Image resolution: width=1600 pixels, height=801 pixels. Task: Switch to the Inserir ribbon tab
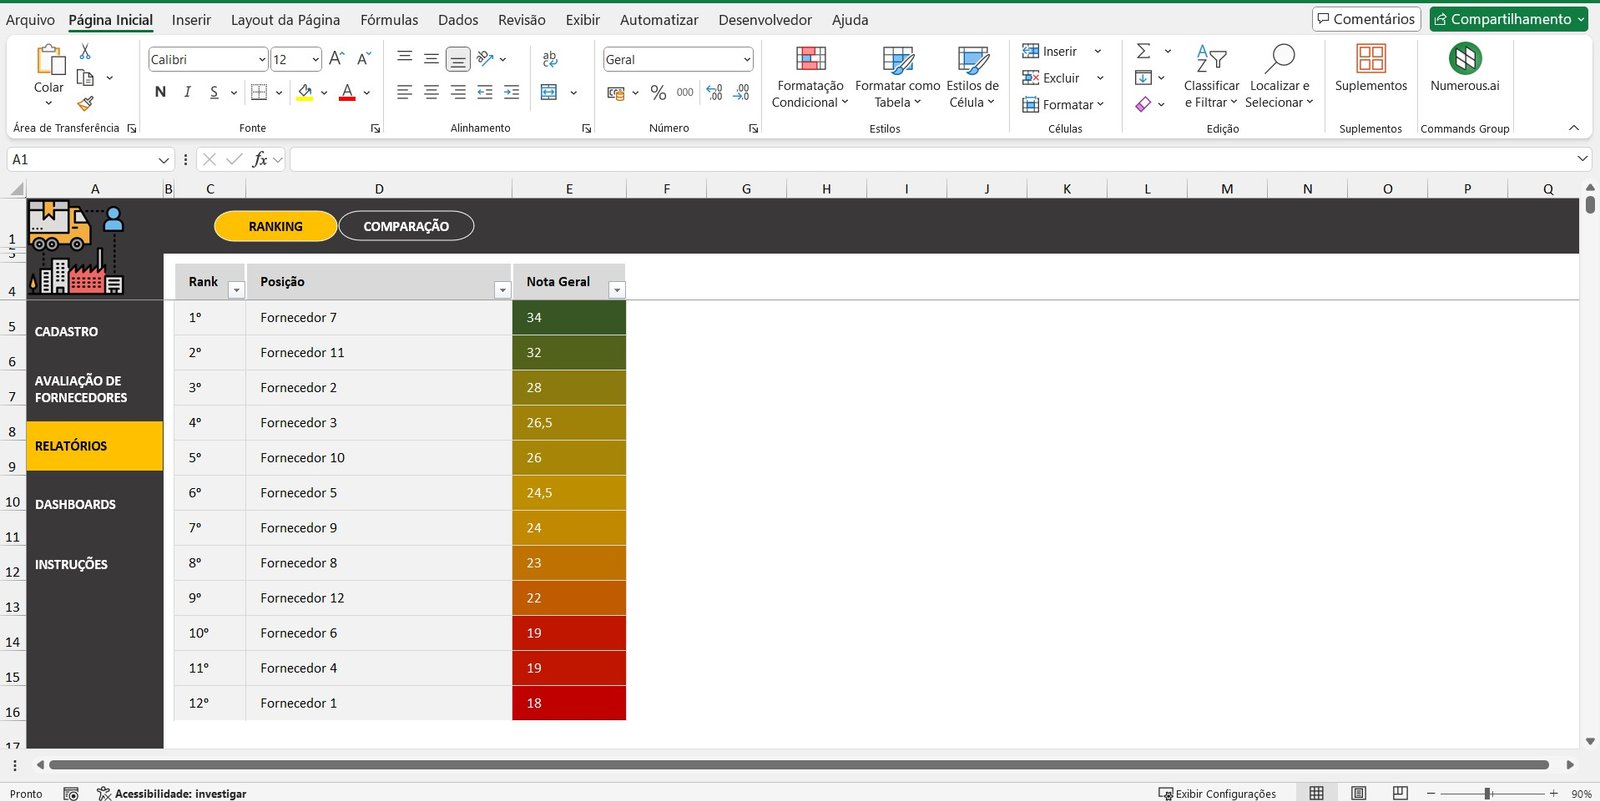pyautogui.click(x=191, y=20)
